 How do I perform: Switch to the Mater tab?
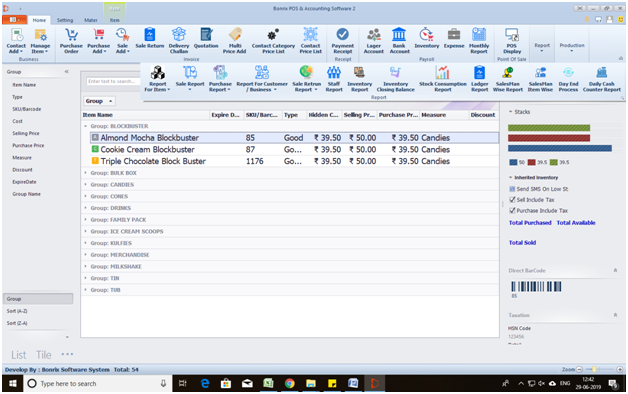91,20
